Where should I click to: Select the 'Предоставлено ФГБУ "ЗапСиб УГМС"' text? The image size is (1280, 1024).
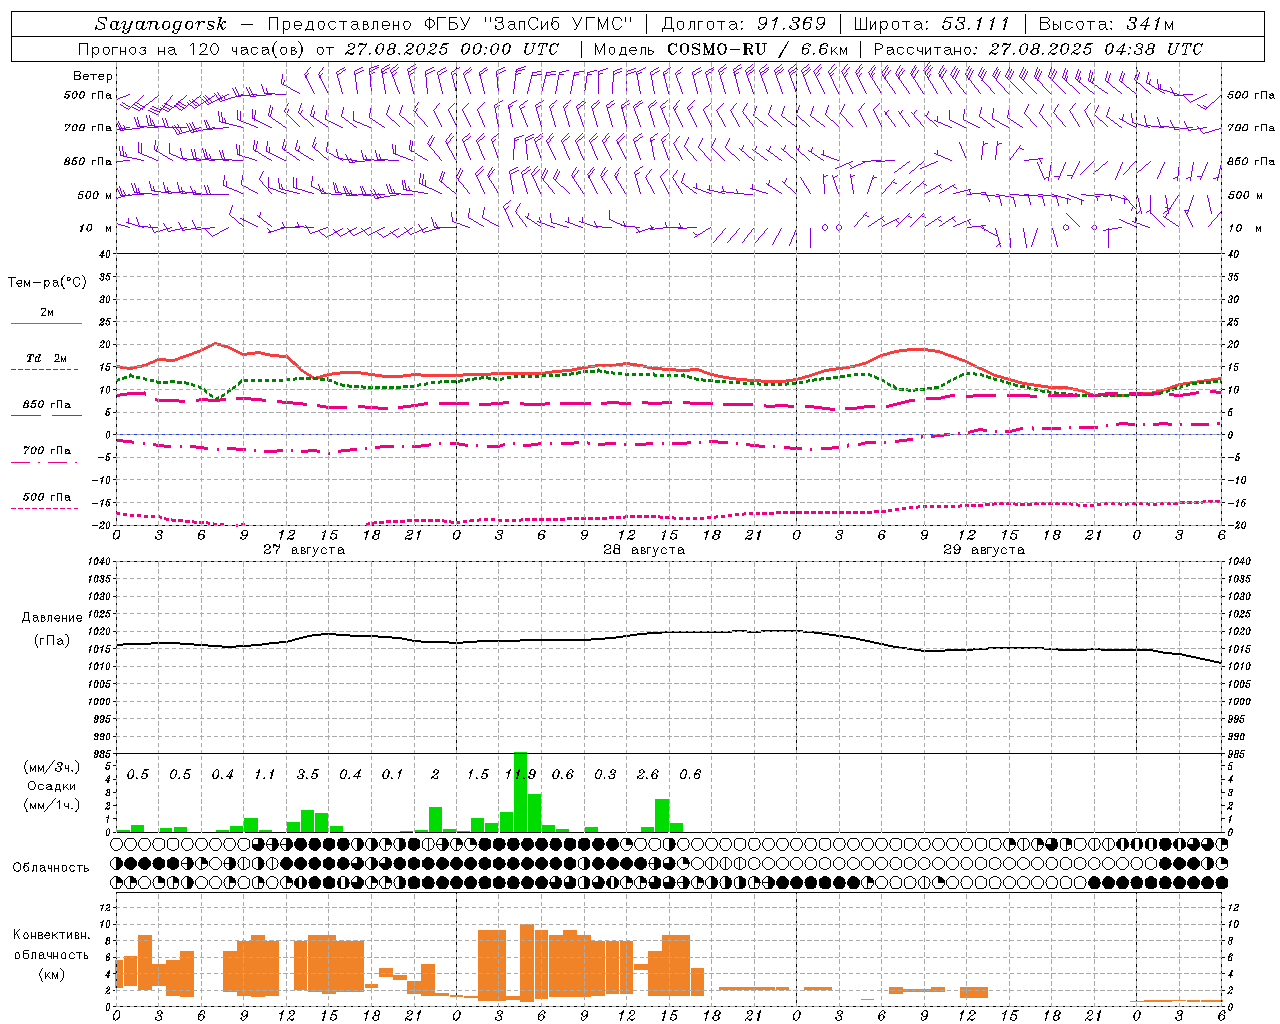tap(451, 24)
